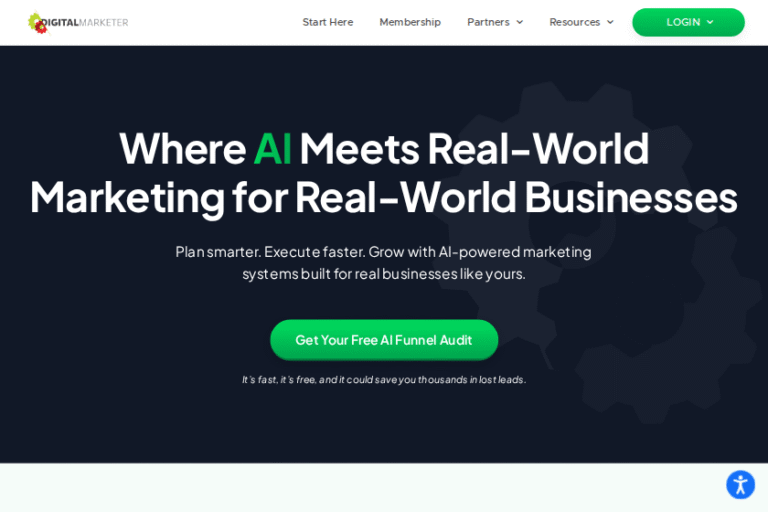Click the light section below the hero
The image size is (768, 512).
(x=362, y=488)
